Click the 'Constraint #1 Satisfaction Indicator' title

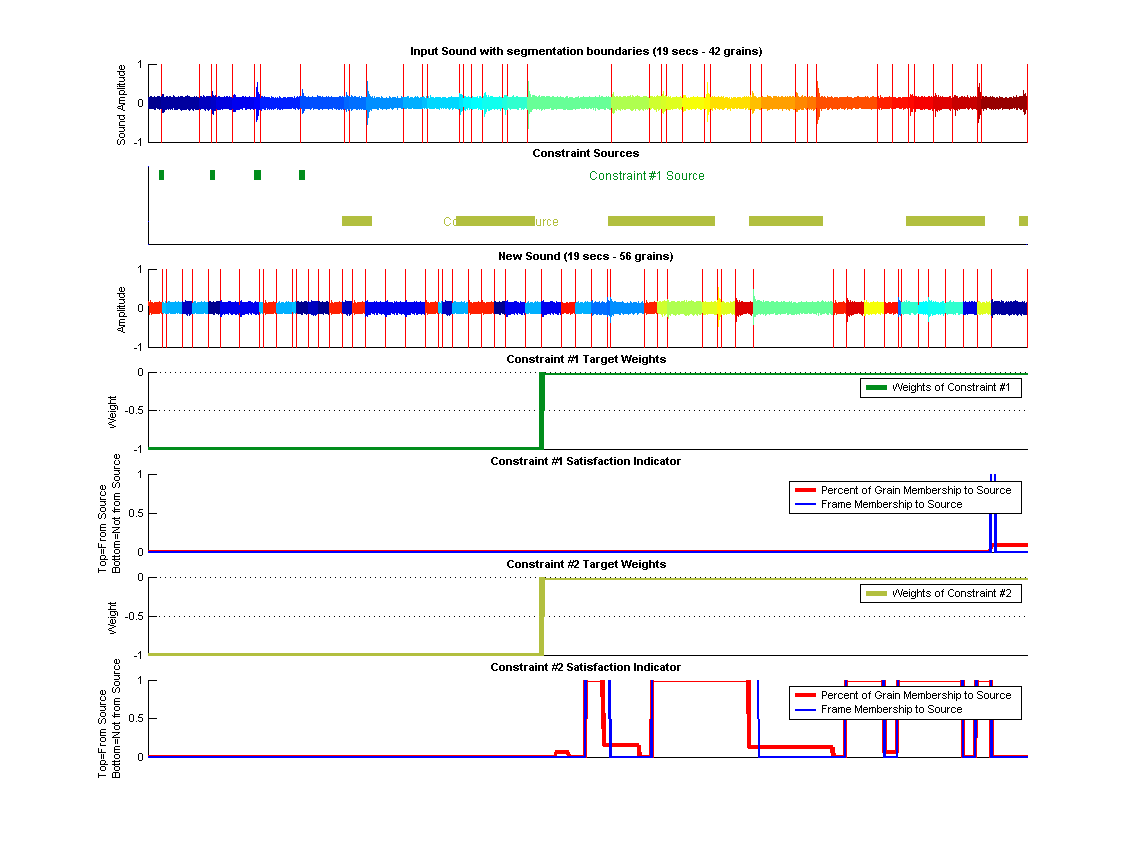click(586, 461)
